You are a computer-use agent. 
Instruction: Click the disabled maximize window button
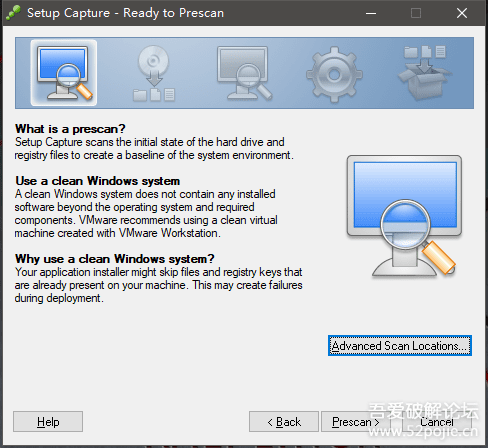coord(416,13)
